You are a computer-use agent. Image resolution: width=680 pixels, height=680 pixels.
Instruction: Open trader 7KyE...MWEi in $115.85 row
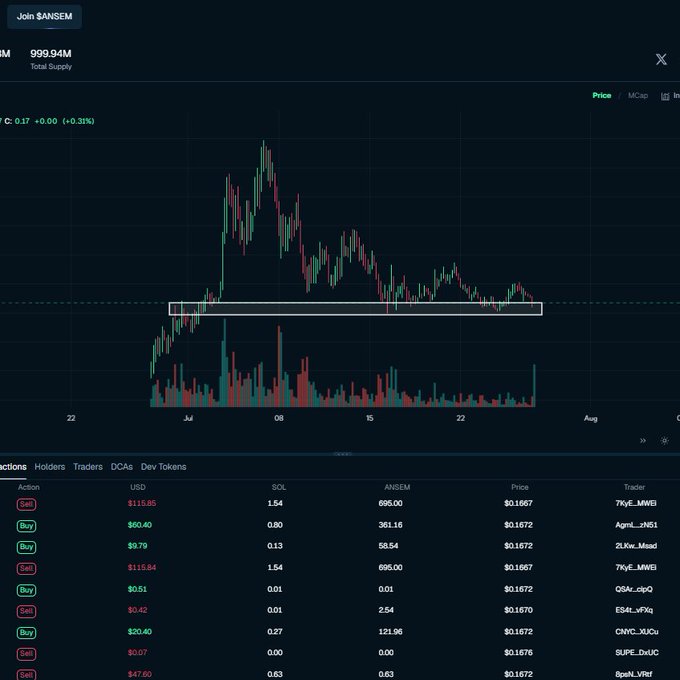(x=636, y=503)
